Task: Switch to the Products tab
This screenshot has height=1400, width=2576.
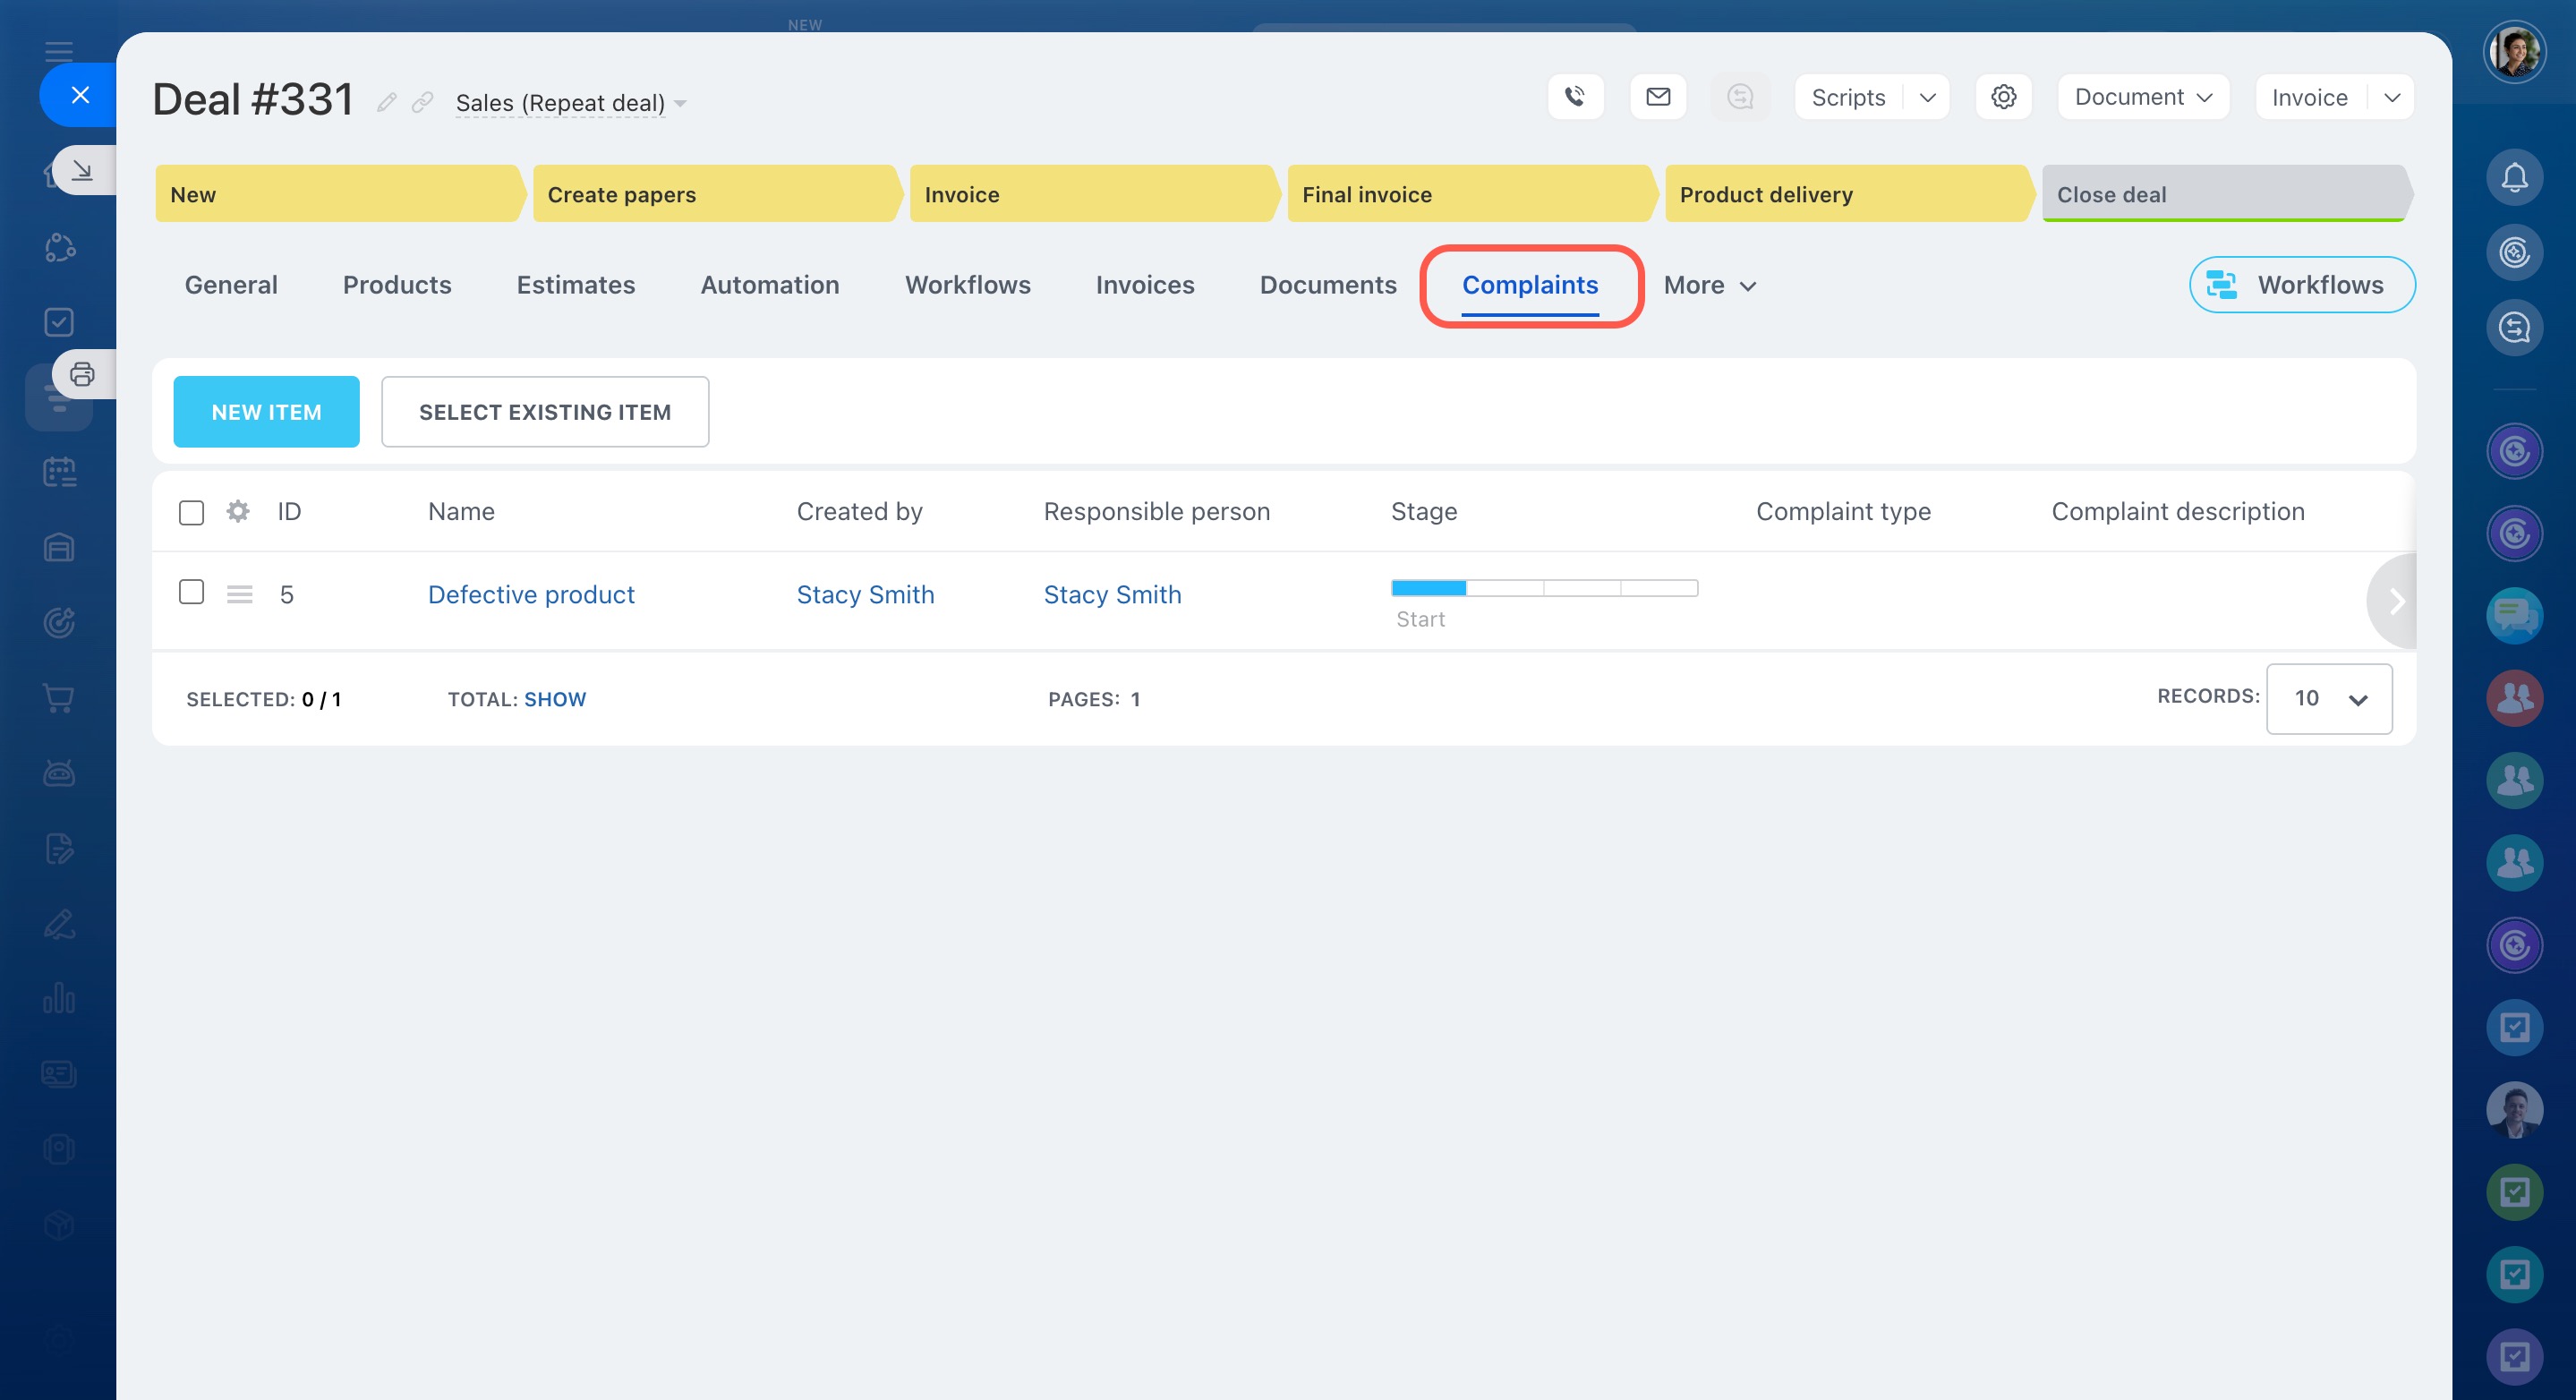Action: click(x=397, y=286)
